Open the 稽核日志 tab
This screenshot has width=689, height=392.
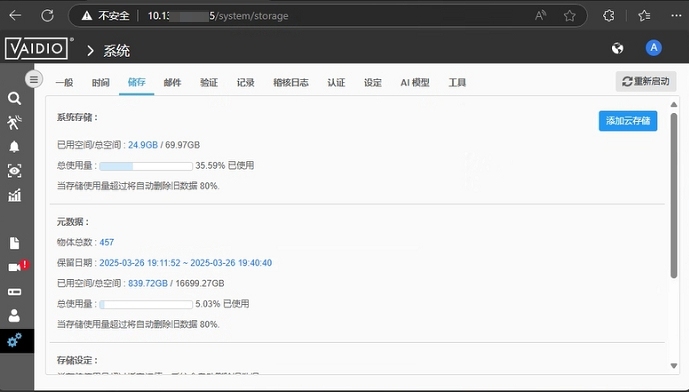[290, 82]
